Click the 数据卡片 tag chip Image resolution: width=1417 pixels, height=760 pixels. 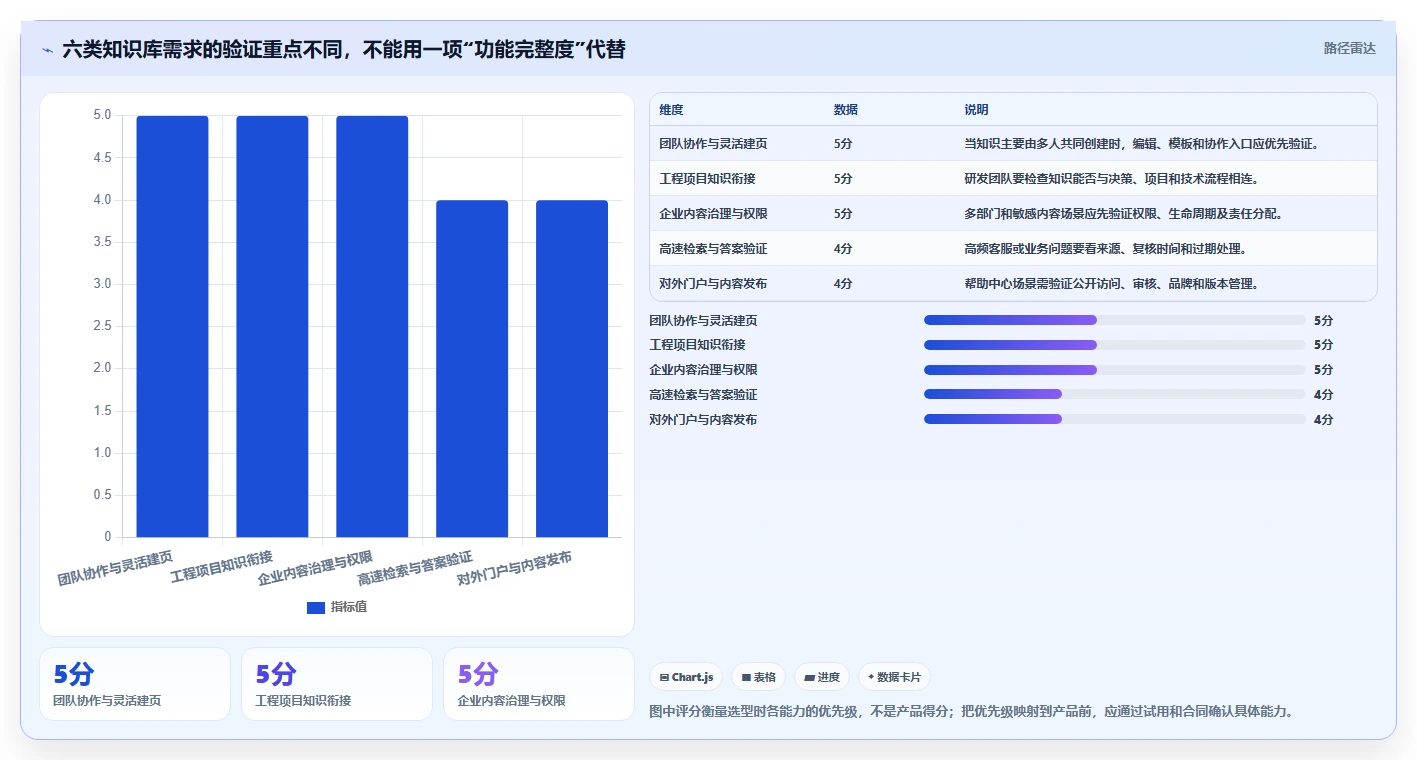pos(894,677)
